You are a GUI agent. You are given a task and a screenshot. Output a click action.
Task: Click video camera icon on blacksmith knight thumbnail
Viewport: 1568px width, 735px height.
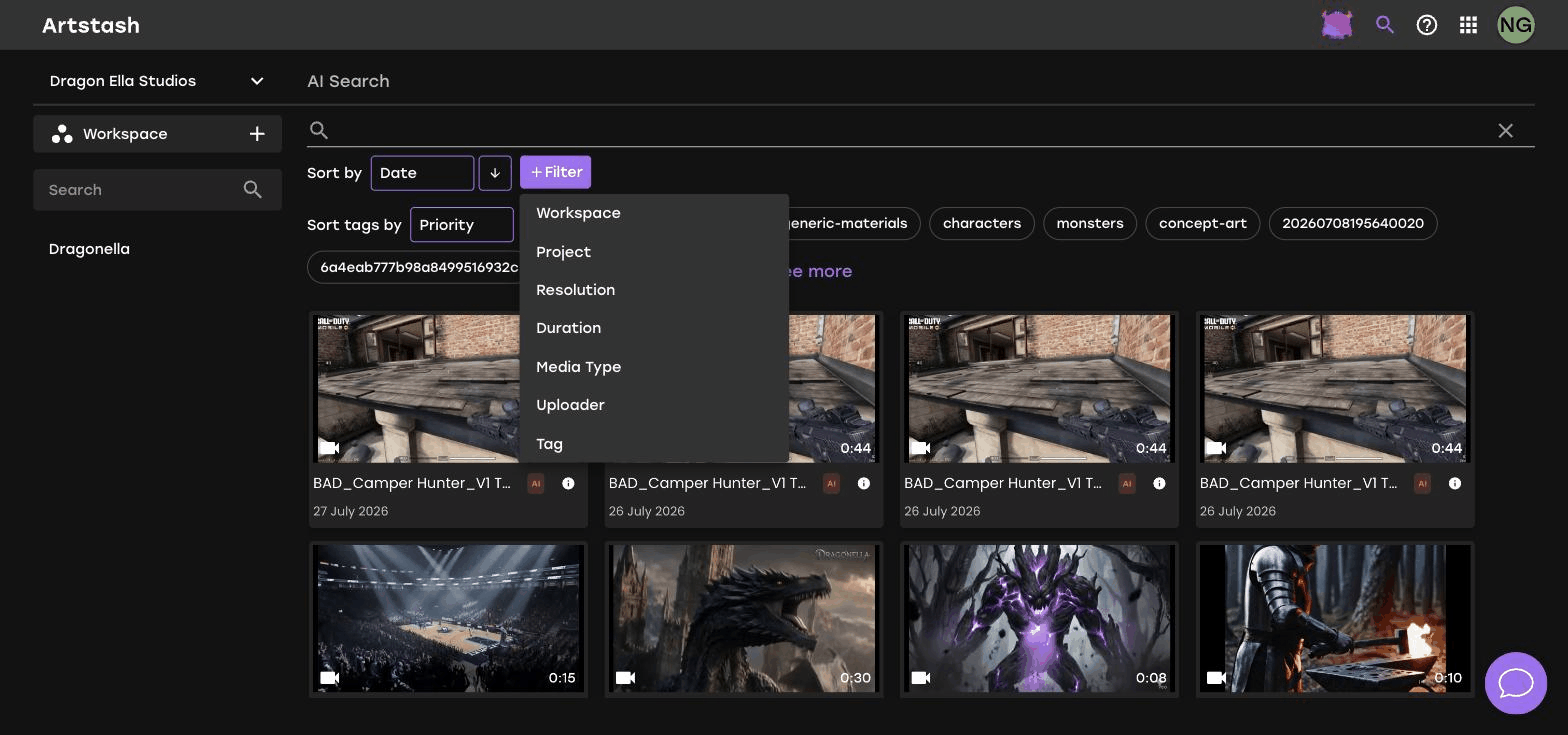(x=1216, y=678)
